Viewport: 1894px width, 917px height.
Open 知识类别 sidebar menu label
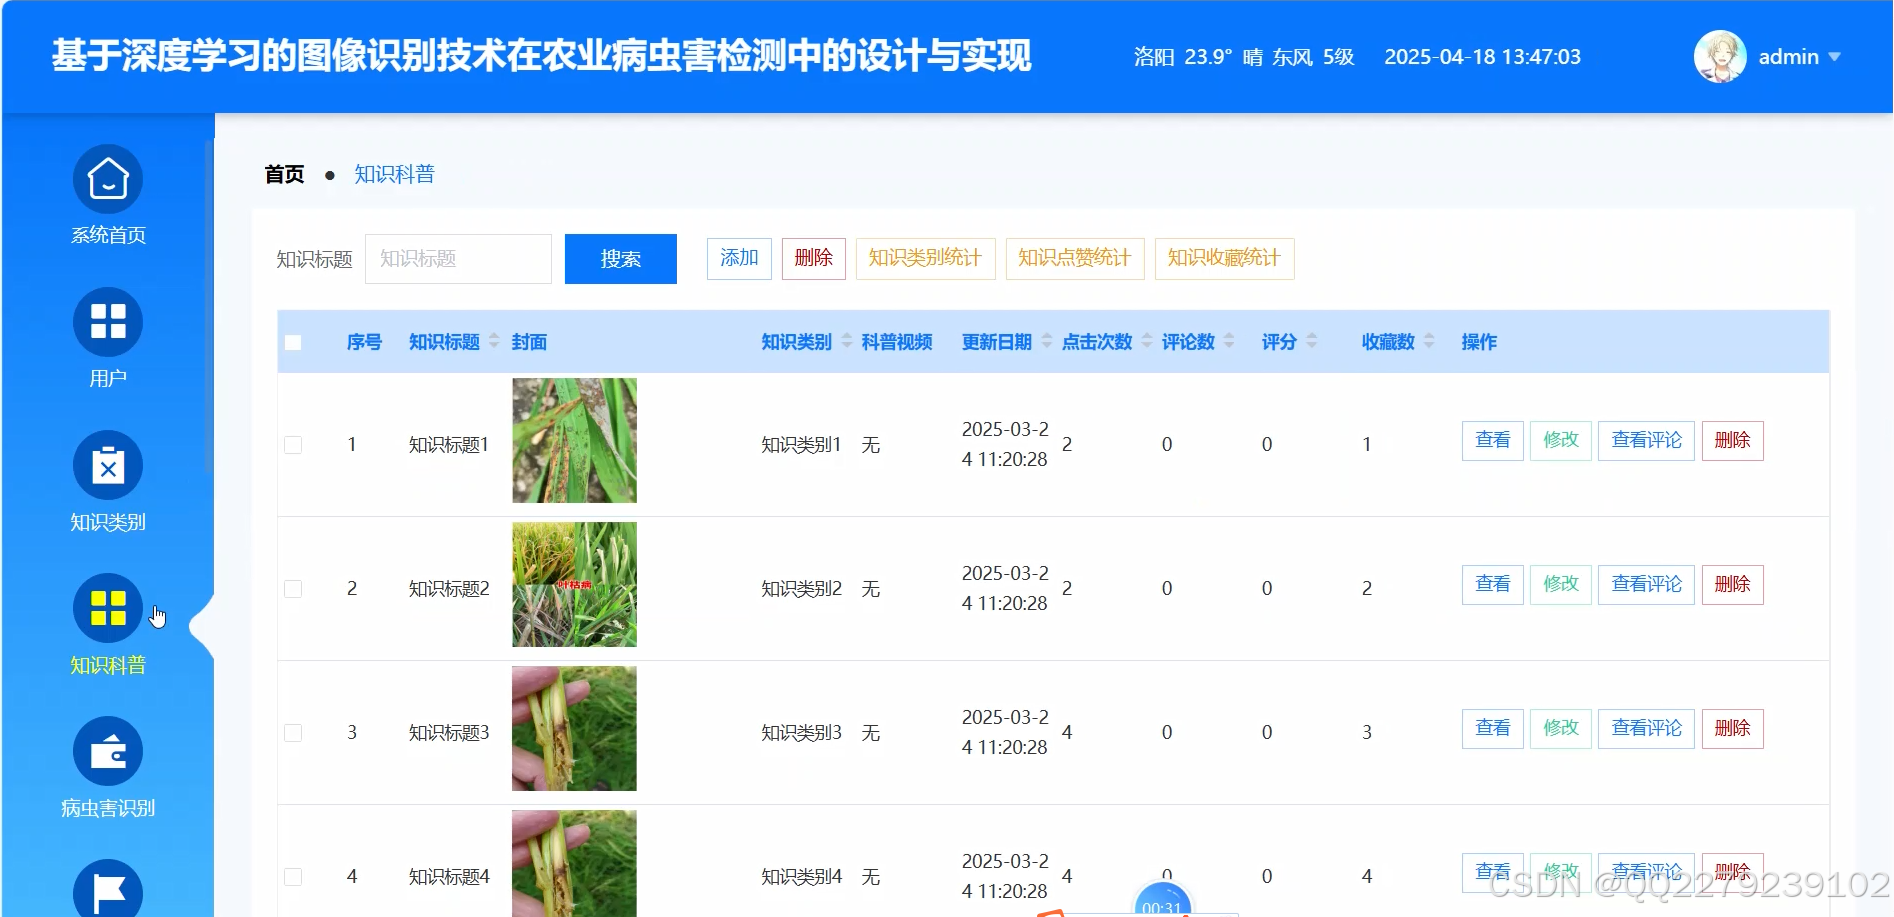[108, 522]
